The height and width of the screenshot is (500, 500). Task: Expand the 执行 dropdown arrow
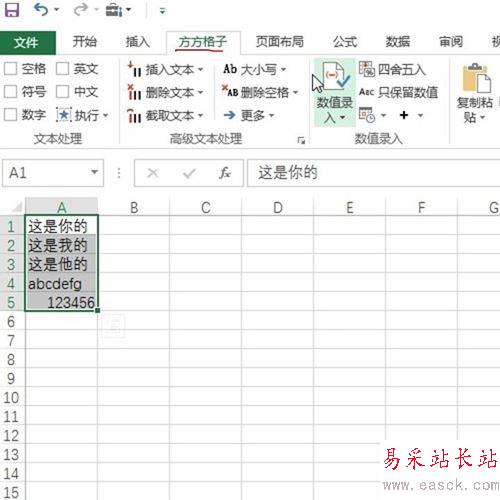click(x=106, y=115)
